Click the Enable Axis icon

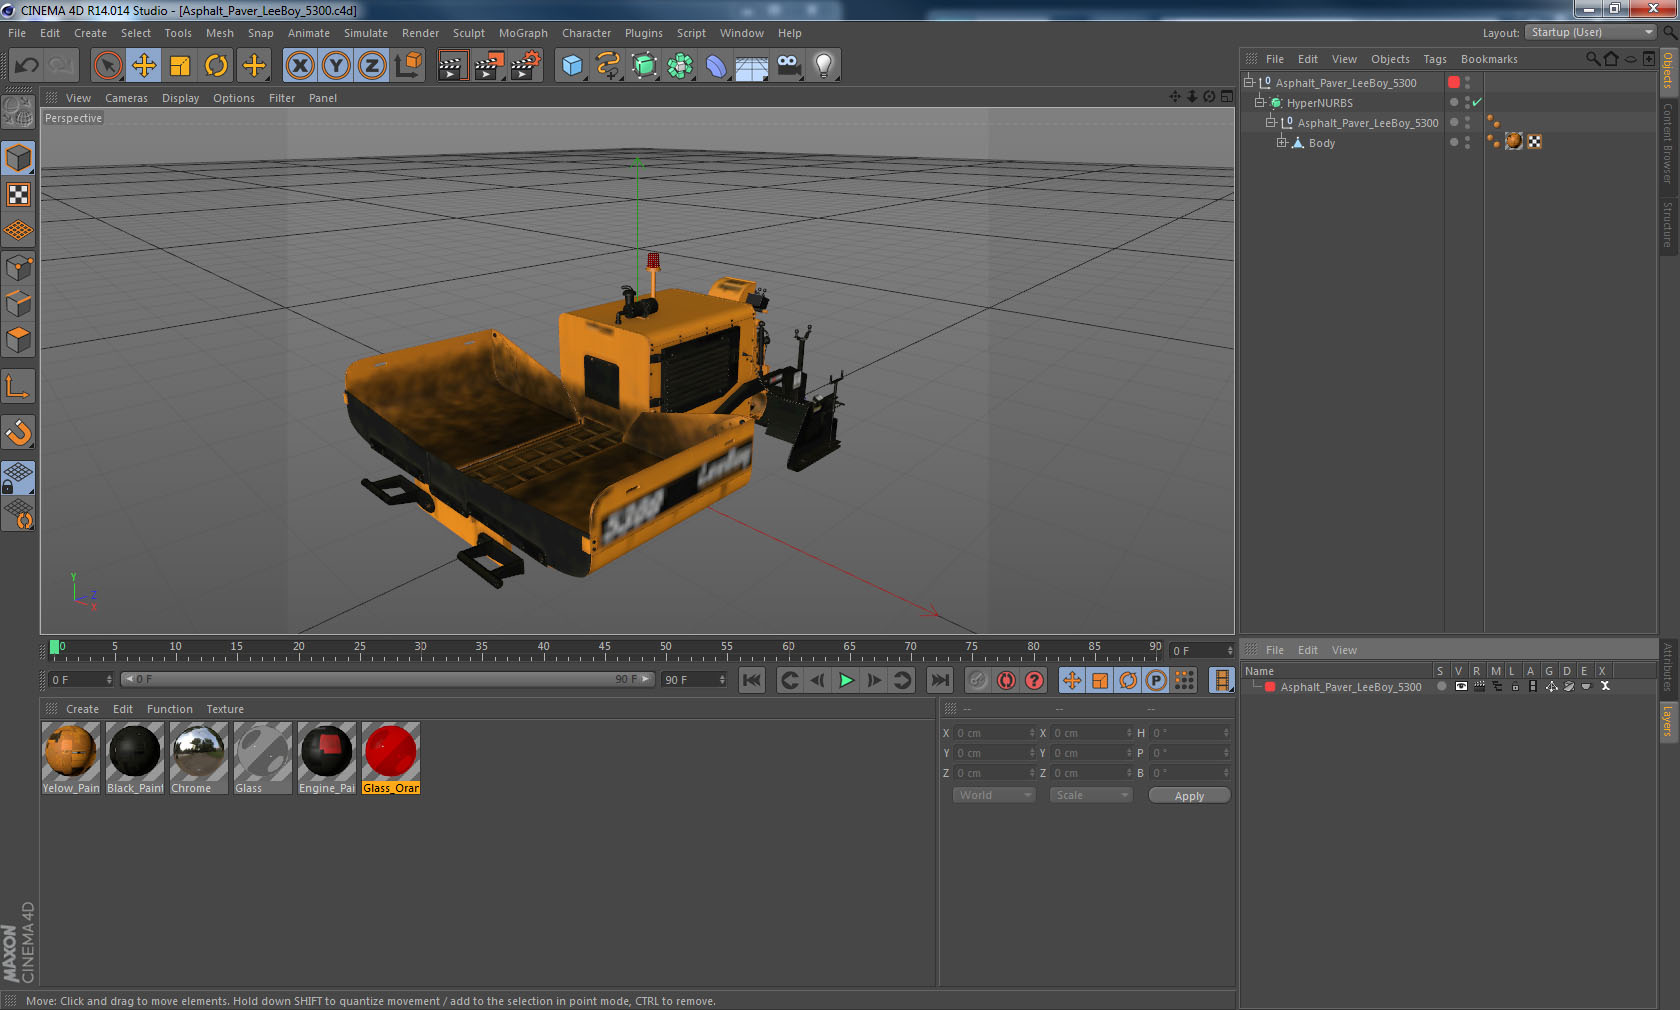point(18,386)
